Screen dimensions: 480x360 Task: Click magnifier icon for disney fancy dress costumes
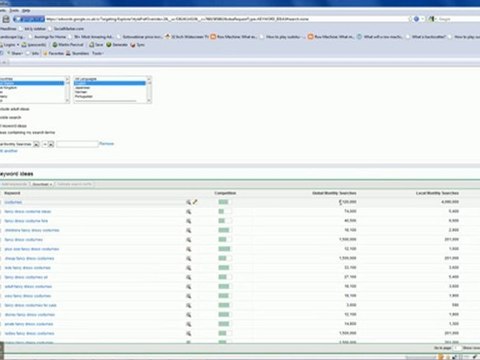tap(189, 315)
